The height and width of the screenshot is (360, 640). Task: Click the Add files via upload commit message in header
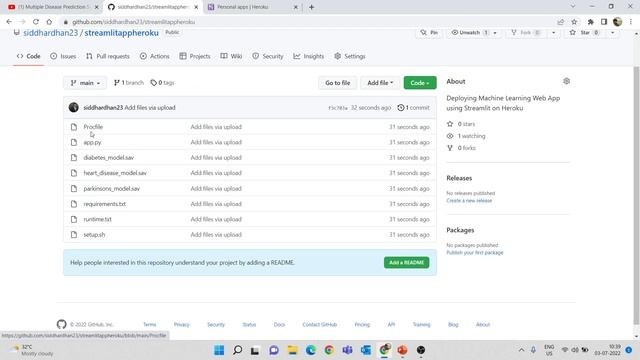(150, 108)
